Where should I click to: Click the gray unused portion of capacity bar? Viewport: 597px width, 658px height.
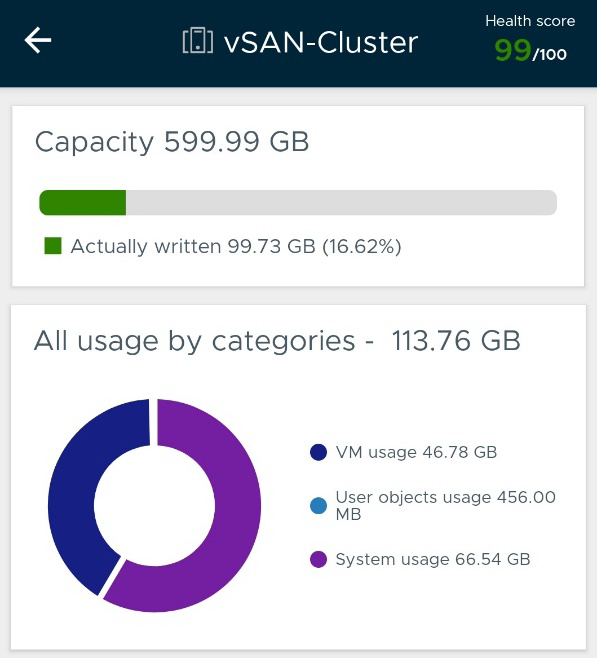pos(342,203)
